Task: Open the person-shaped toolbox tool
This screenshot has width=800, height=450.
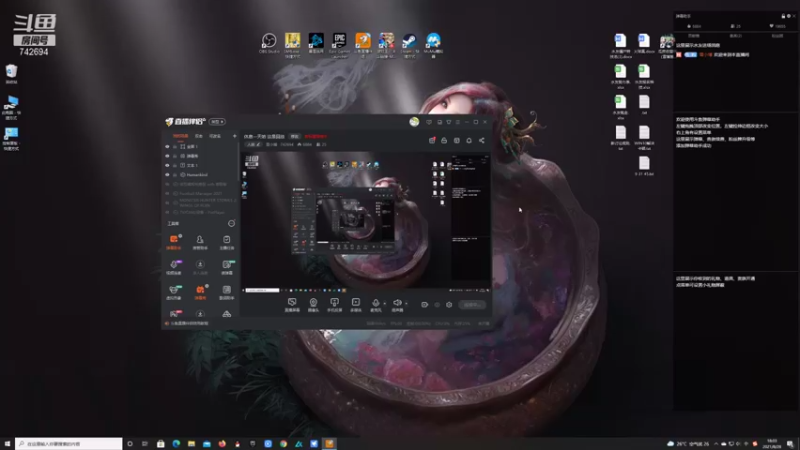Action: [x=200, y=241]
